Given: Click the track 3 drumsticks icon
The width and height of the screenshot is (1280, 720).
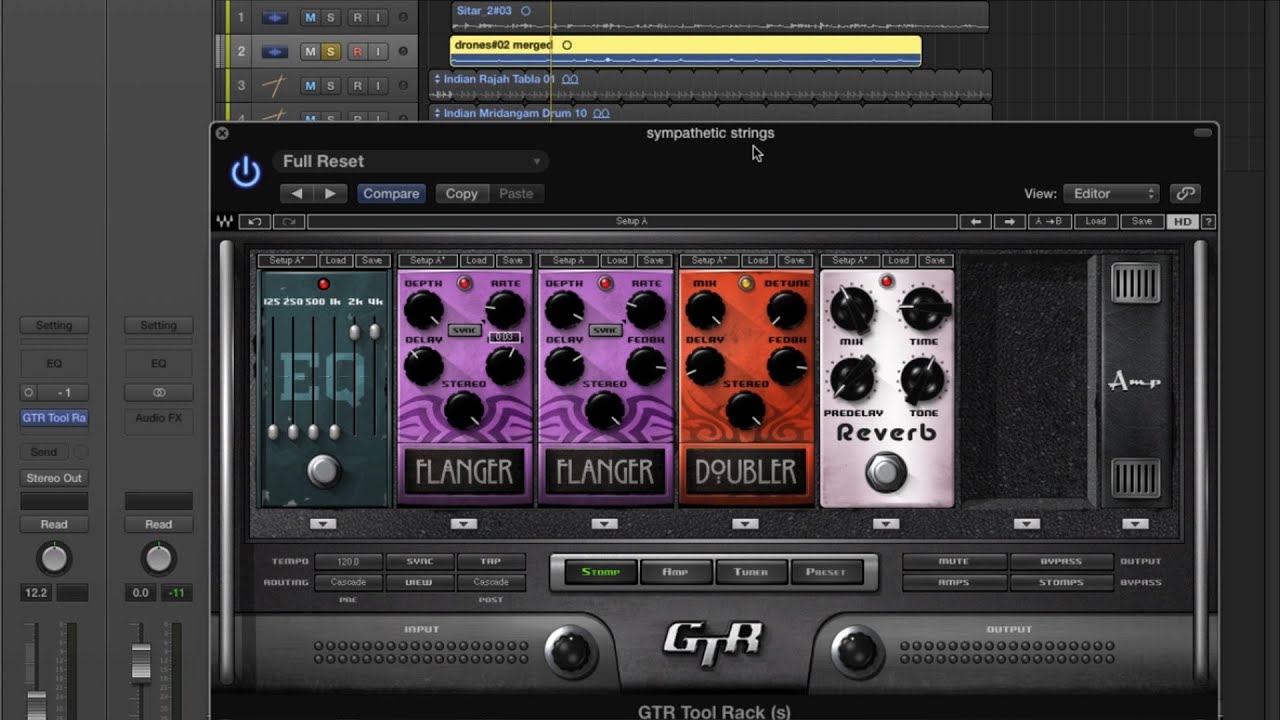Looking at the screenshot, I should [273, 86].
